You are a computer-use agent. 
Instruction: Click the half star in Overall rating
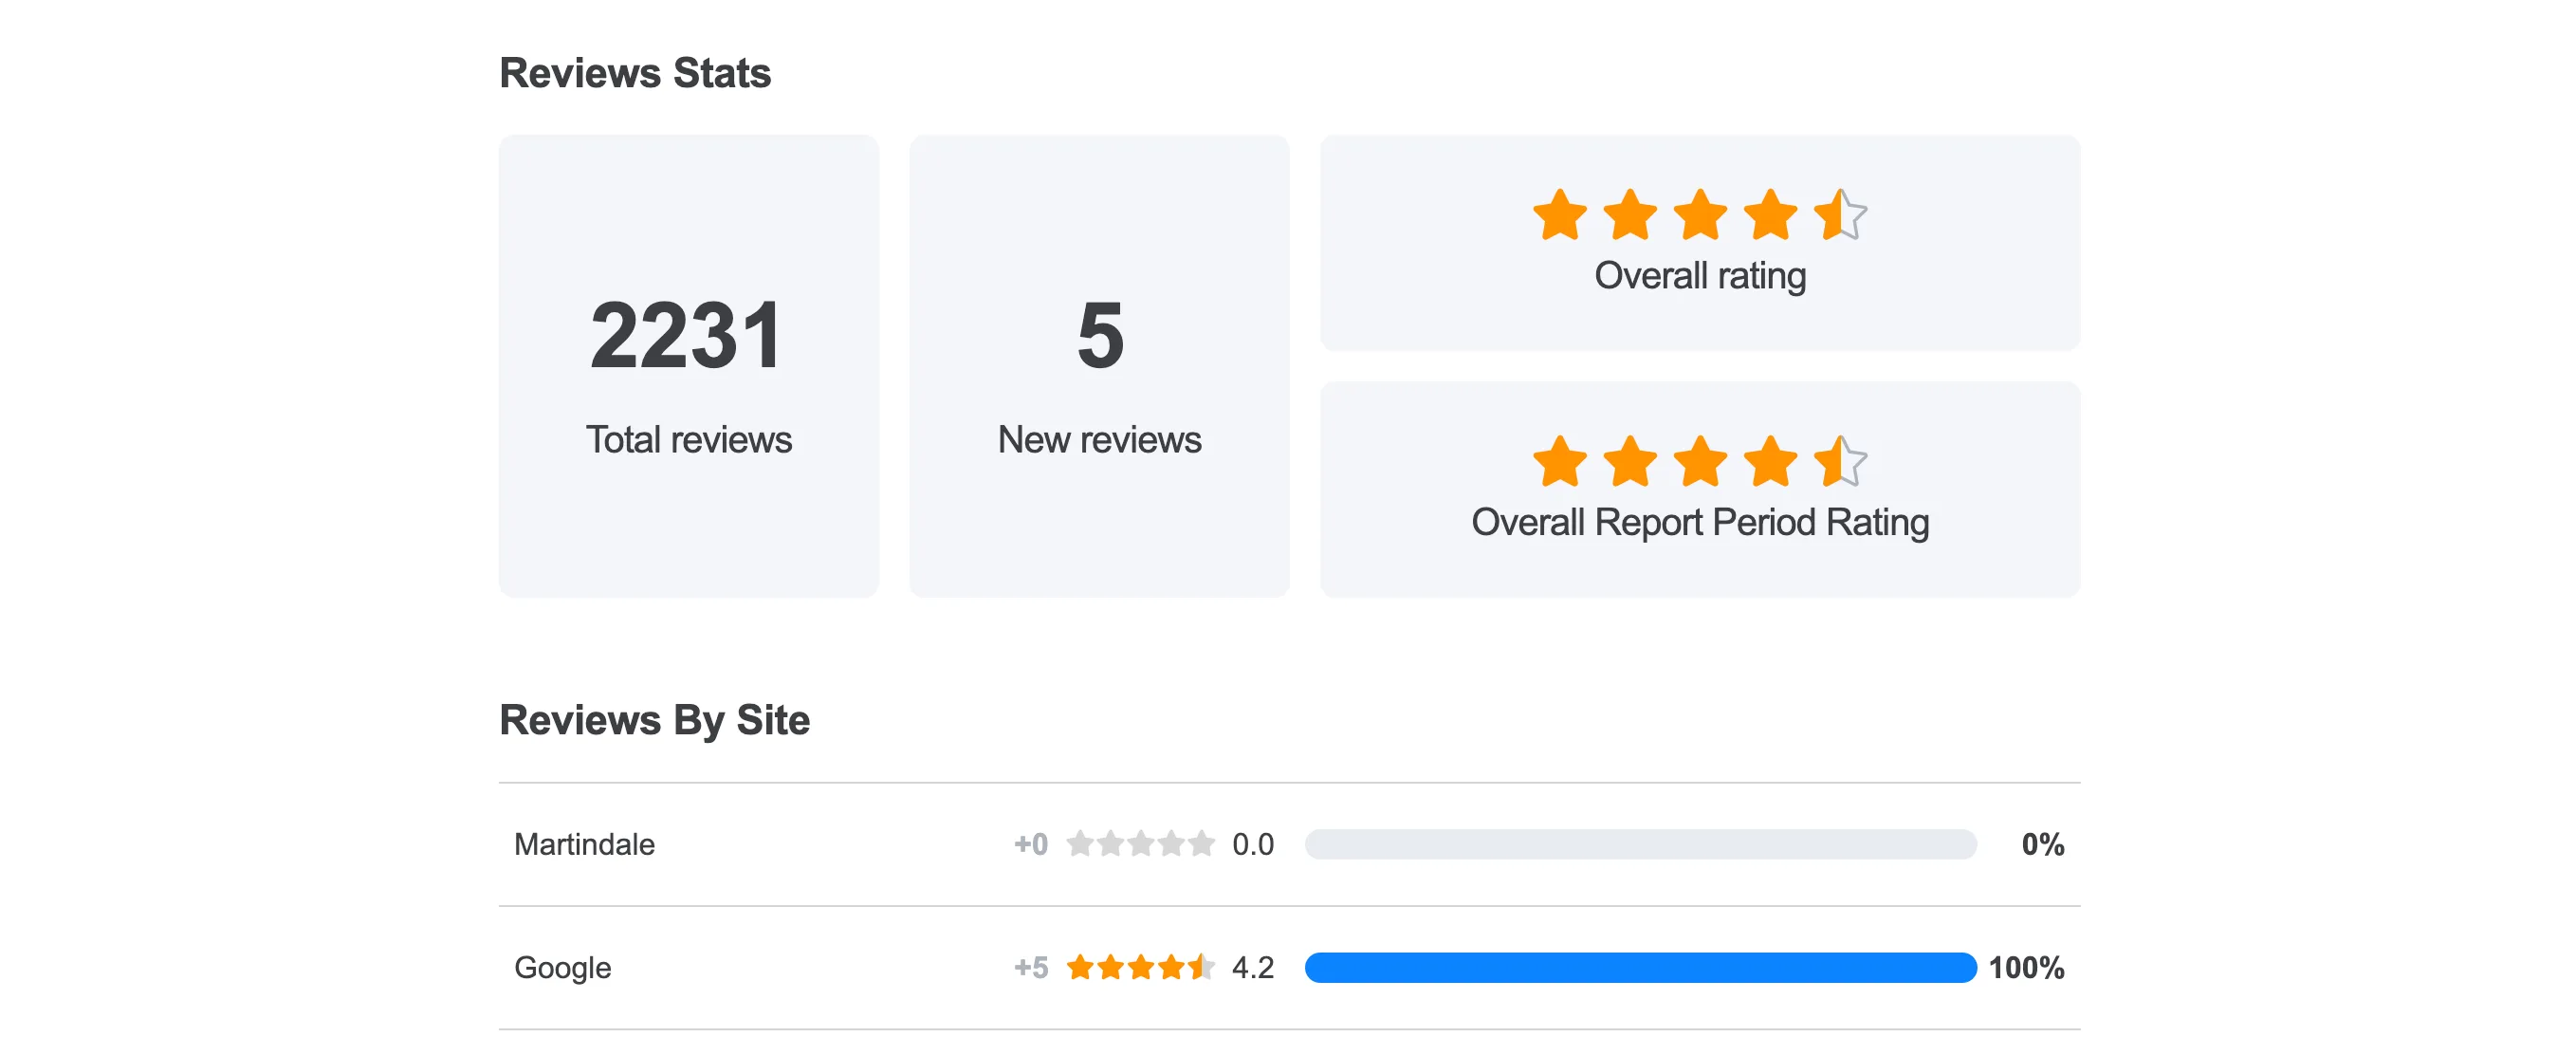click(x=1840, y=215)
